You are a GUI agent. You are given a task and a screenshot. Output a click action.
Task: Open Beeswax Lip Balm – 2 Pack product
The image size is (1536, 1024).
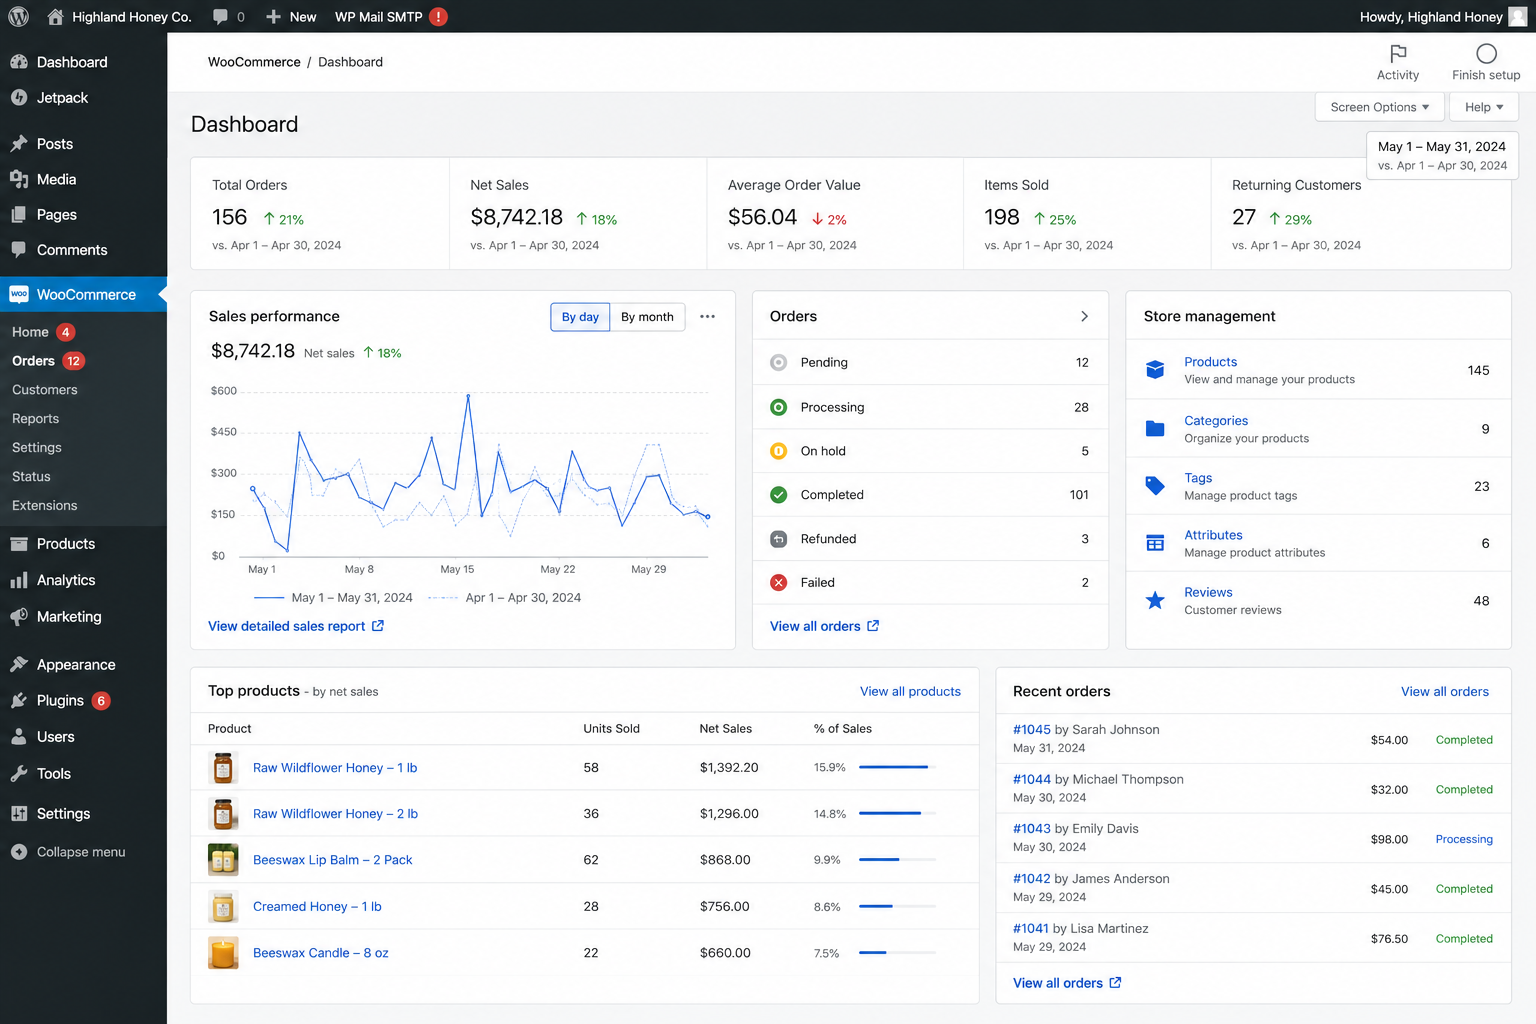click(x=332, y=860)
